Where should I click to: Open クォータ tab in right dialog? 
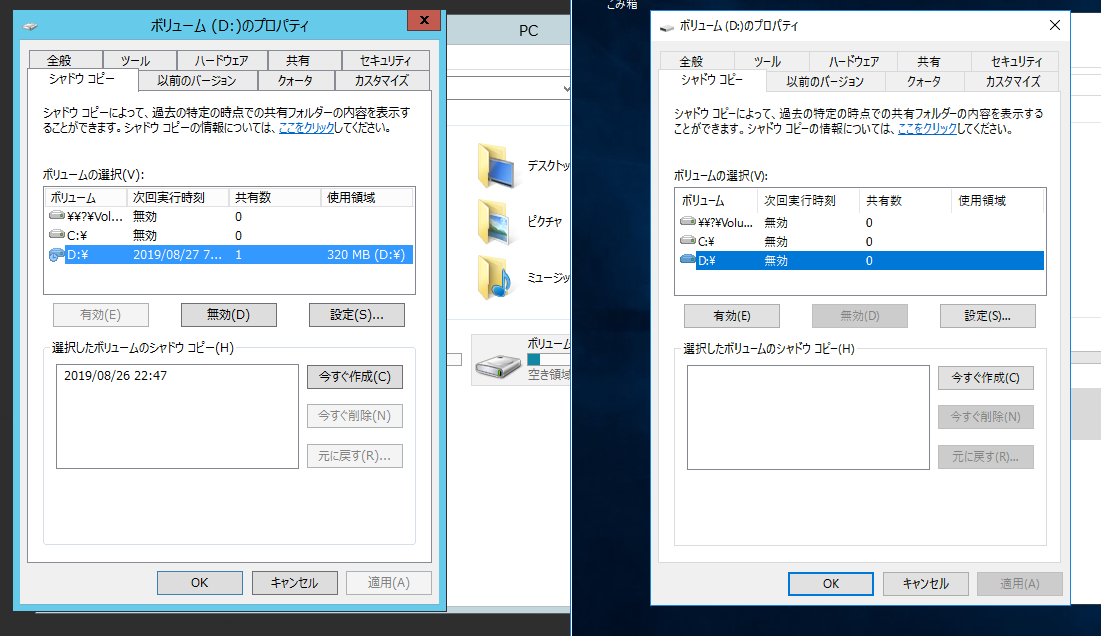pyautogui.click(x=925, y=81)
